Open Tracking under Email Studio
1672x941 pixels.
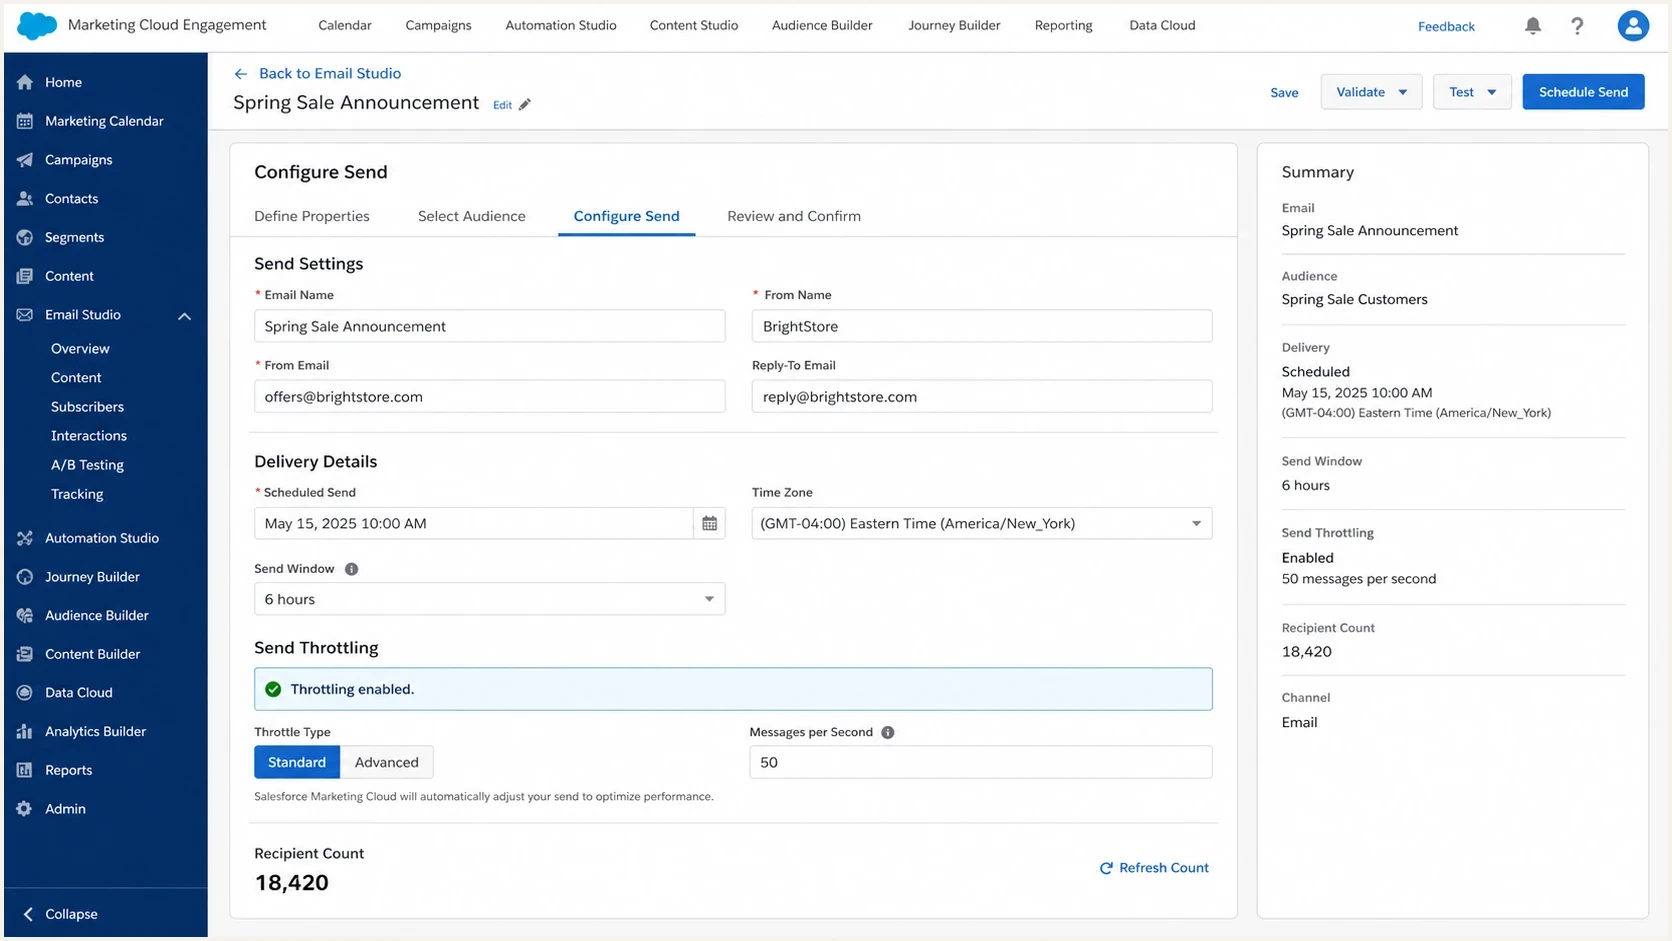[77, 494]
